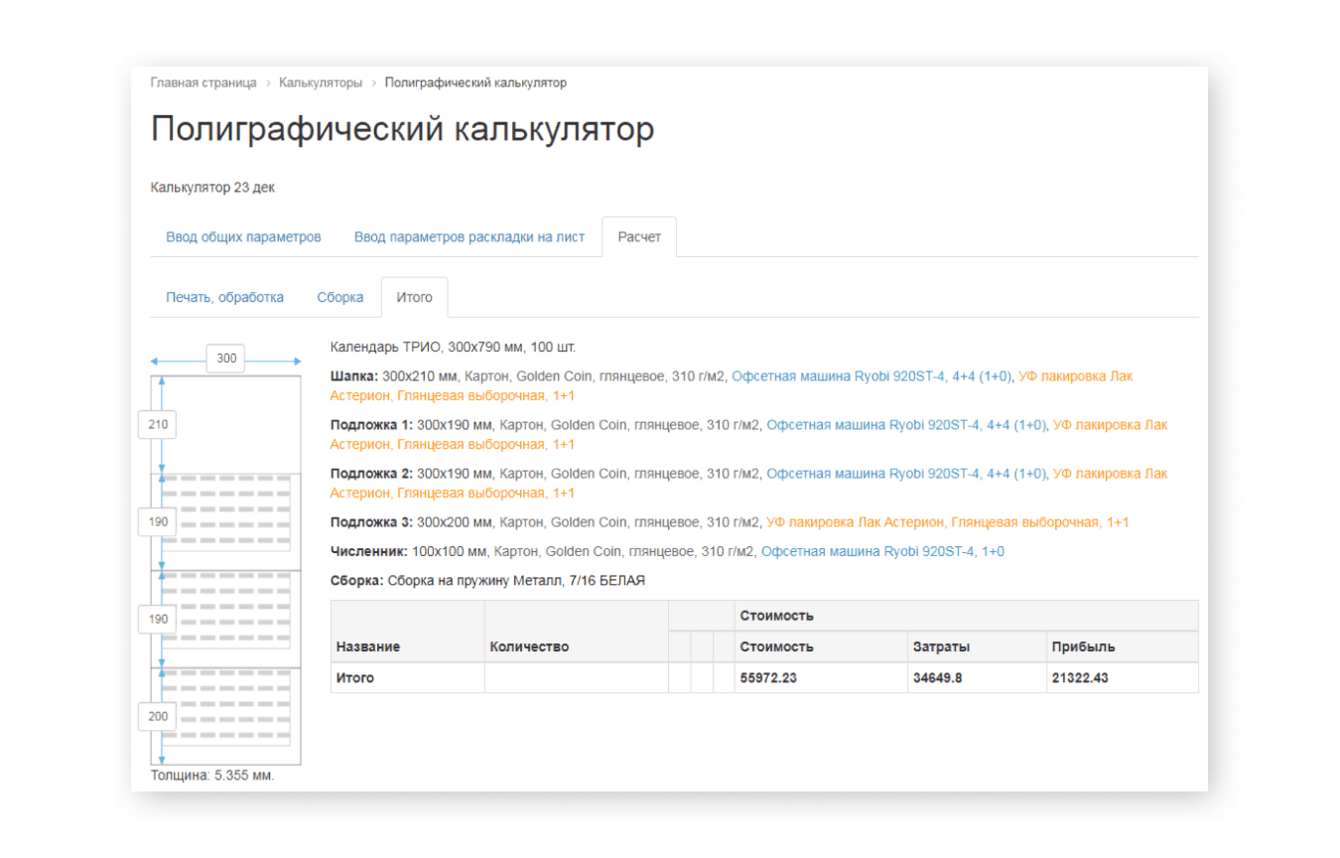The height and width of the screenshot is (858, 1340).
Task: Follow the Ryobi offset machine link in Подложка 2
Action: (x=905, y=474)
